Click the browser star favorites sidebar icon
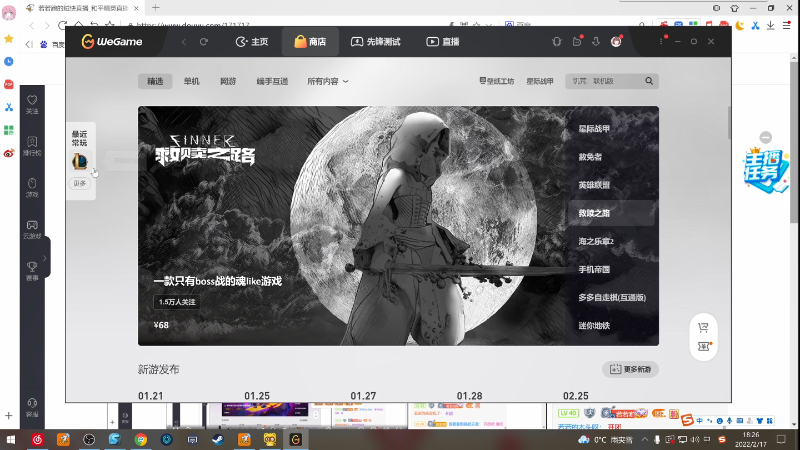The image size is (800, 450). [x=9, y=39]
